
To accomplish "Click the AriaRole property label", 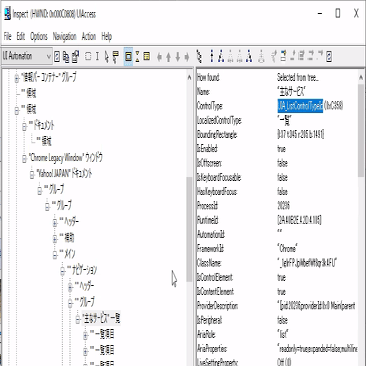I will coord(206,334).
